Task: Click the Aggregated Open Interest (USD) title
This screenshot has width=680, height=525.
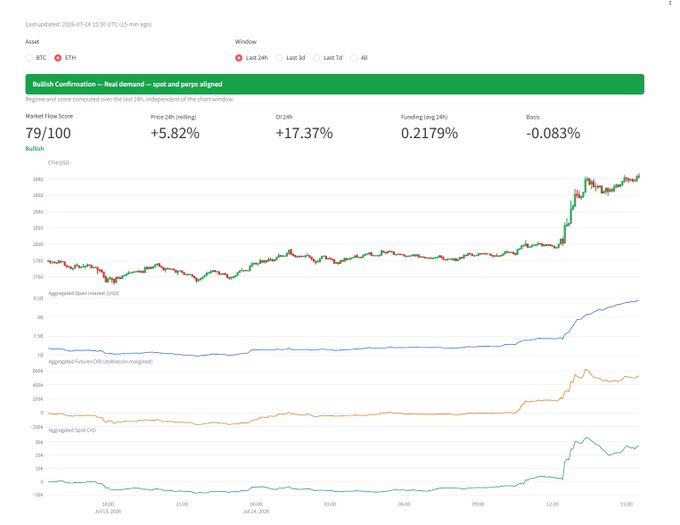Action: coord(84,293)
